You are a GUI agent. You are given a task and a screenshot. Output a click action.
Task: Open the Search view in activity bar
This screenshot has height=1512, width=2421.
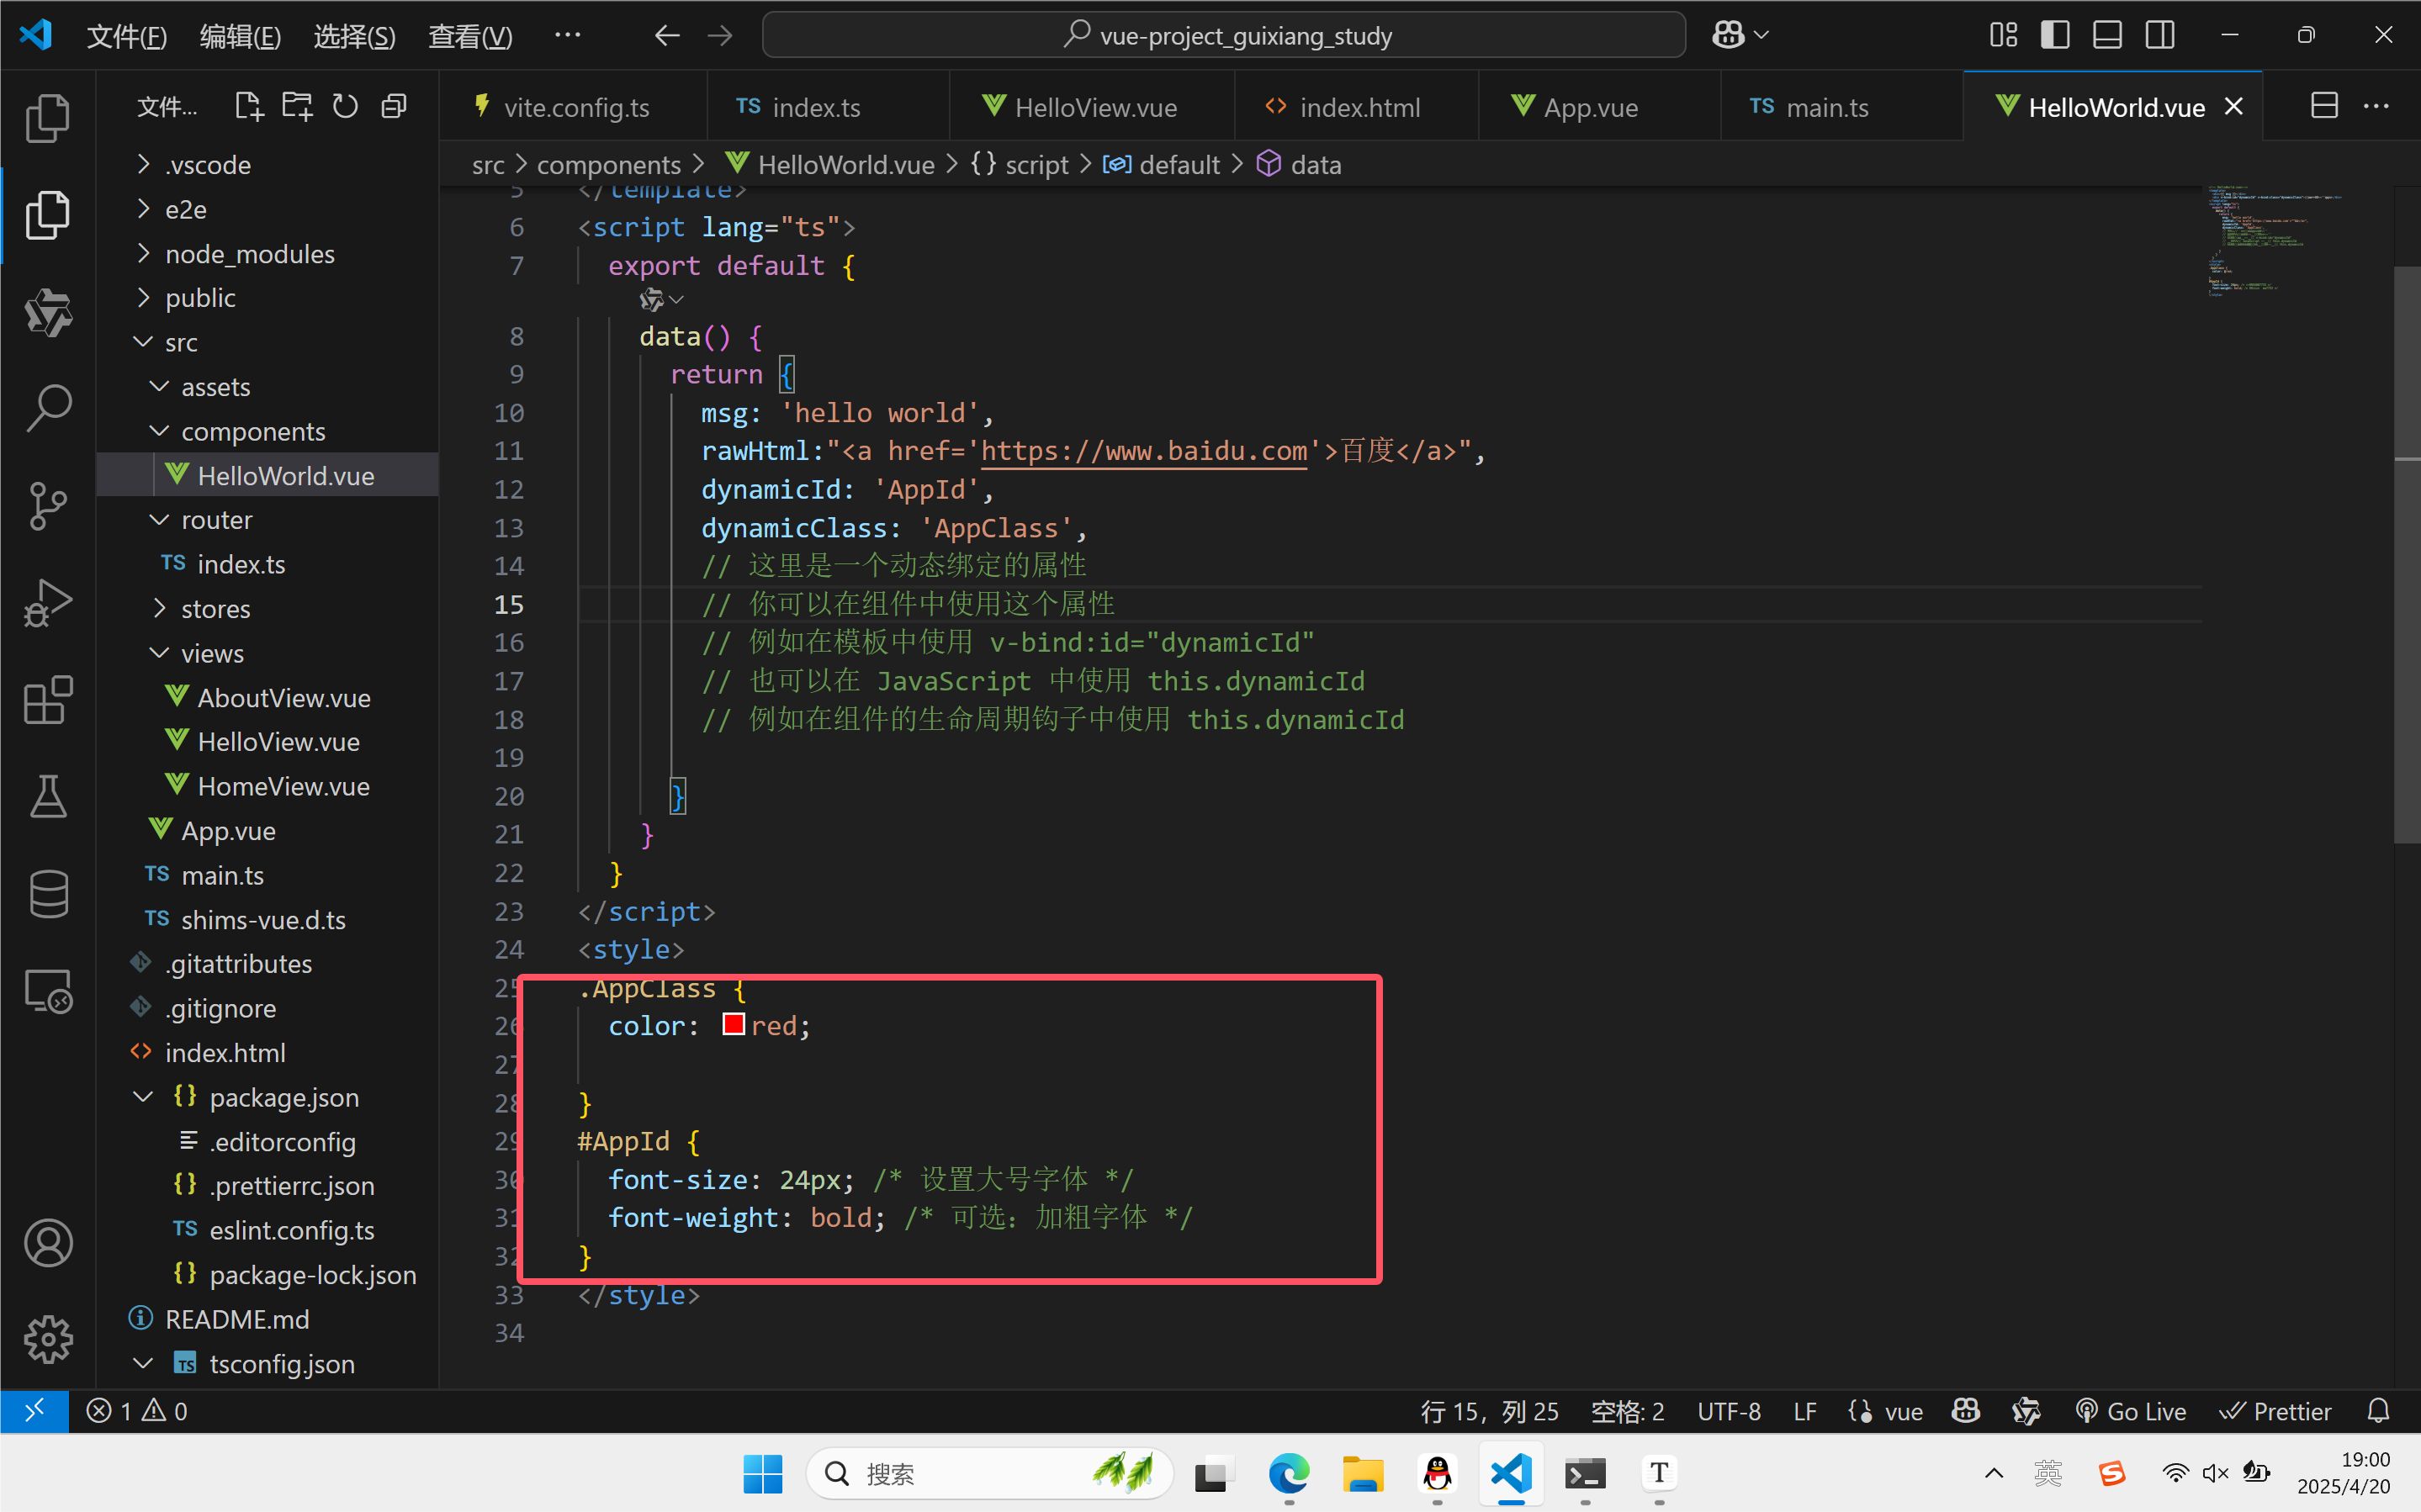click(48, 408)
